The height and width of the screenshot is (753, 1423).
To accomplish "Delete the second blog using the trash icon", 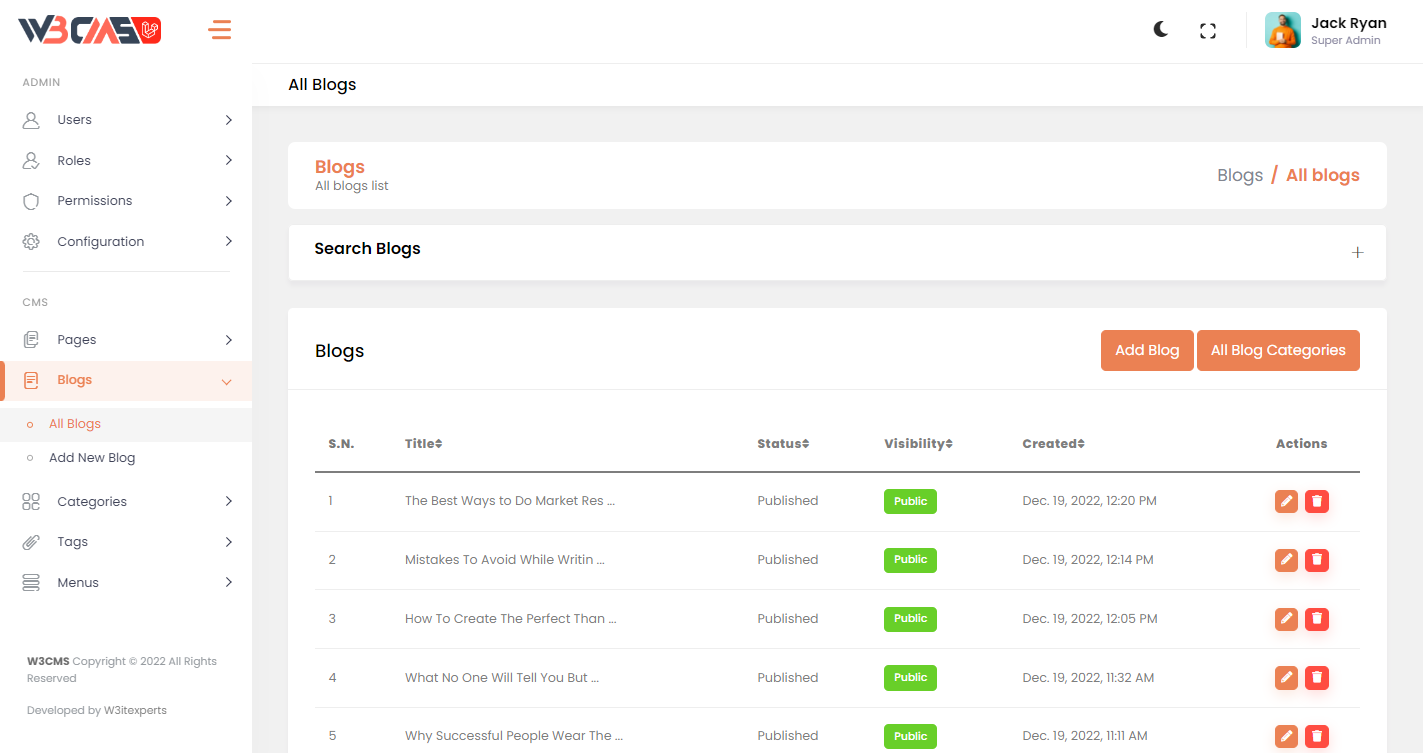I will pos(1317,560).
